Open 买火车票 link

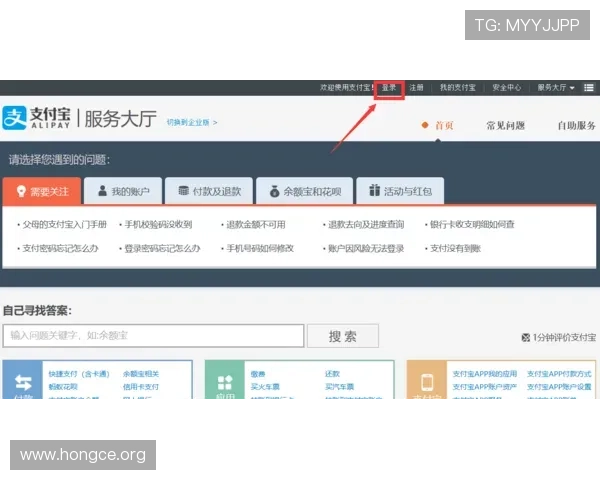point(265,387)
